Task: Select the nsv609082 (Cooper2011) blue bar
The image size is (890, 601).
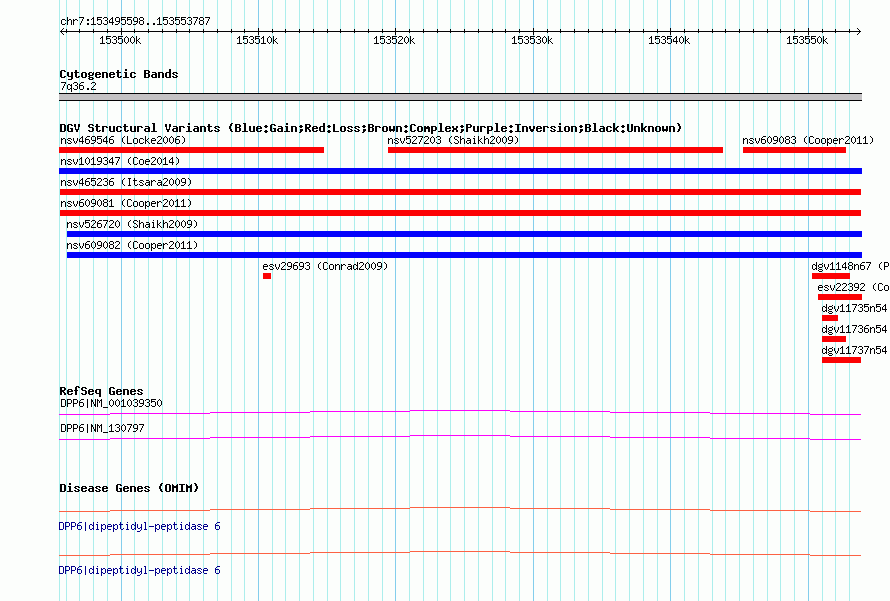Action: pos(464,255)
